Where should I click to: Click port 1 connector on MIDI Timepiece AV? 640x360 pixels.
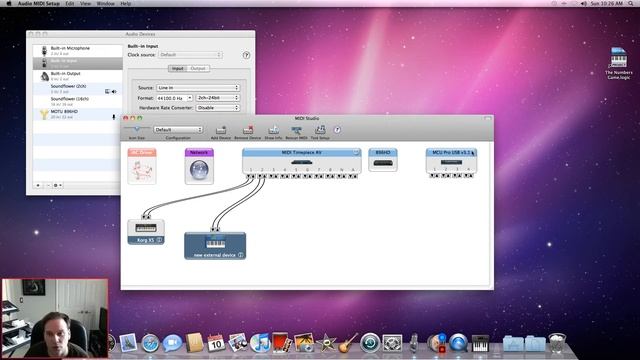point(251,176)
